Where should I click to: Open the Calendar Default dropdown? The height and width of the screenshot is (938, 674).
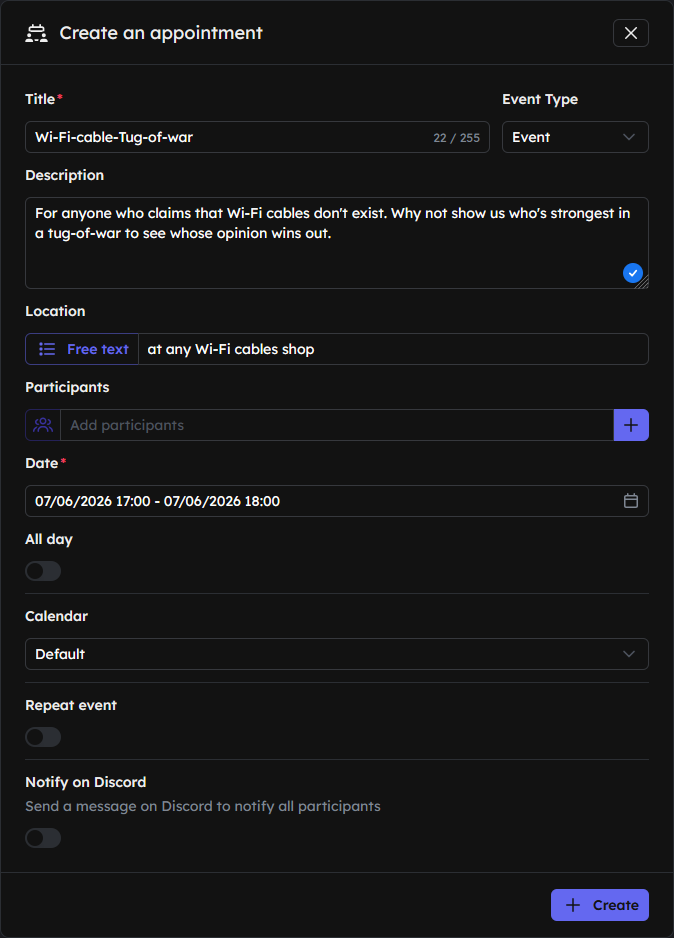pyautogui.click(x=337, y=654)
